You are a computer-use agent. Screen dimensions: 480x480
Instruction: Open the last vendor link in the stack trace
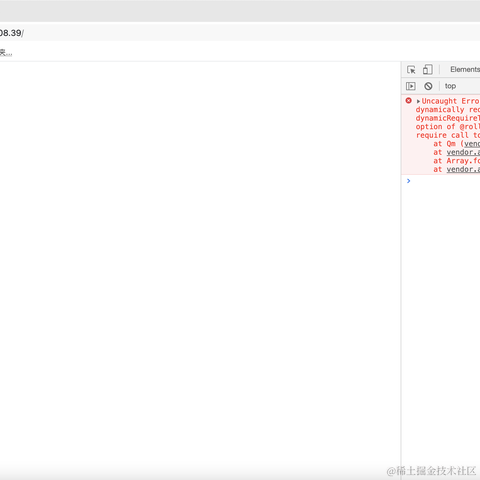463,169
